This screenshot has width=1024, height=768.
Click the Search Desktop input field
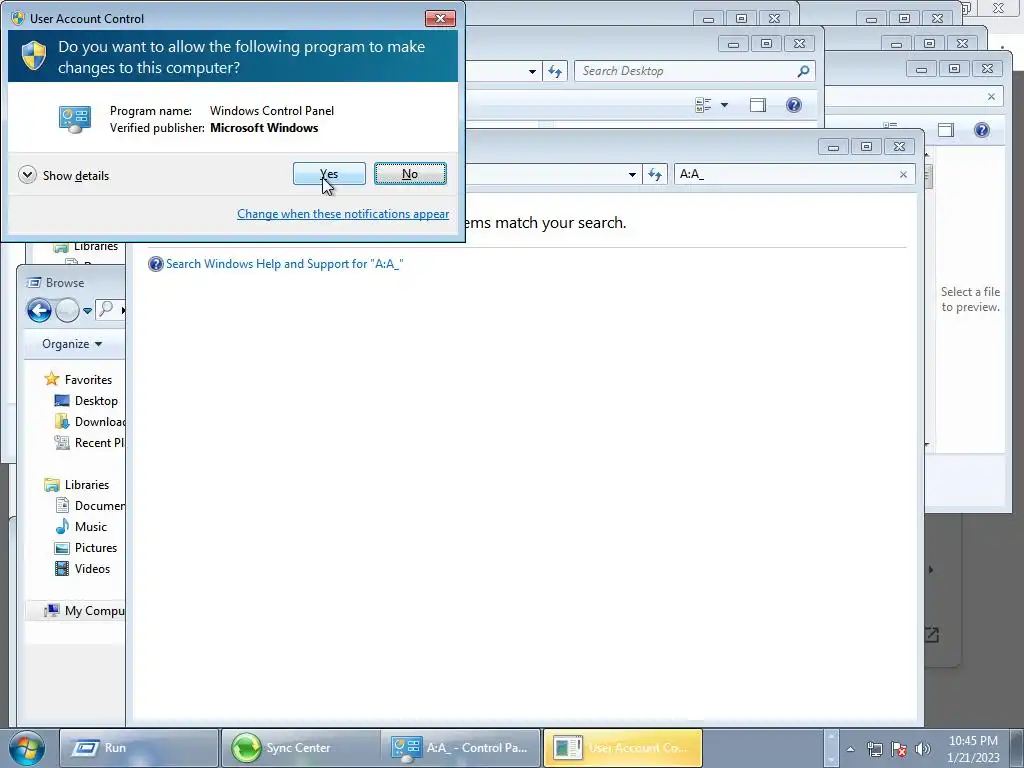[686, 71]
